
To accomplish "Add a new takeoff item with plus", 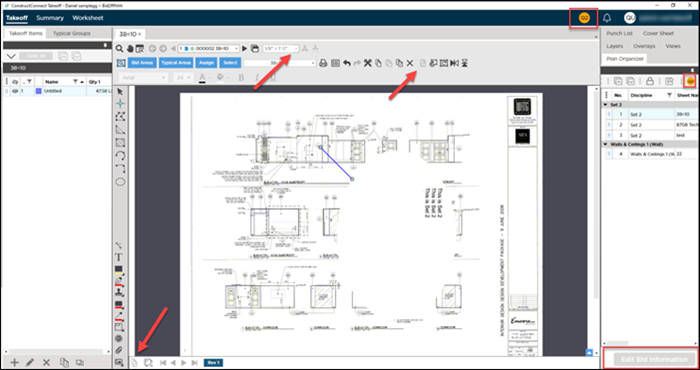I will (x=14, y=362).
